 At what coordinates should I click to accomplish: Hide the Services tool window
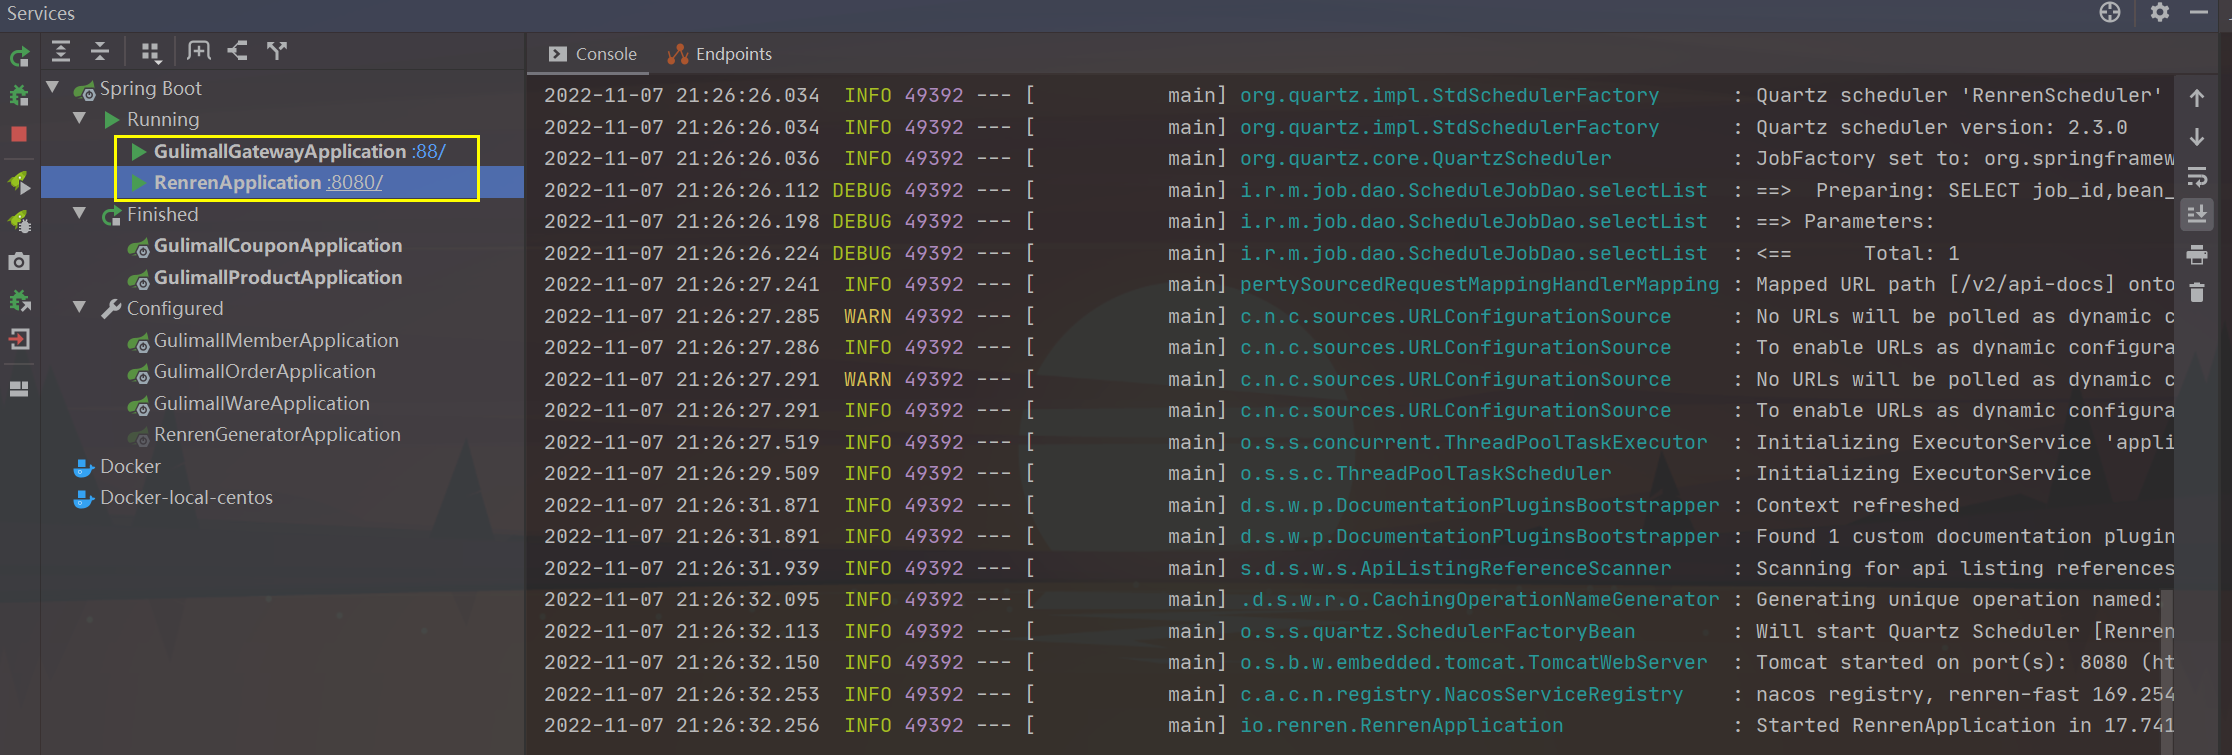click(2199, 12)
